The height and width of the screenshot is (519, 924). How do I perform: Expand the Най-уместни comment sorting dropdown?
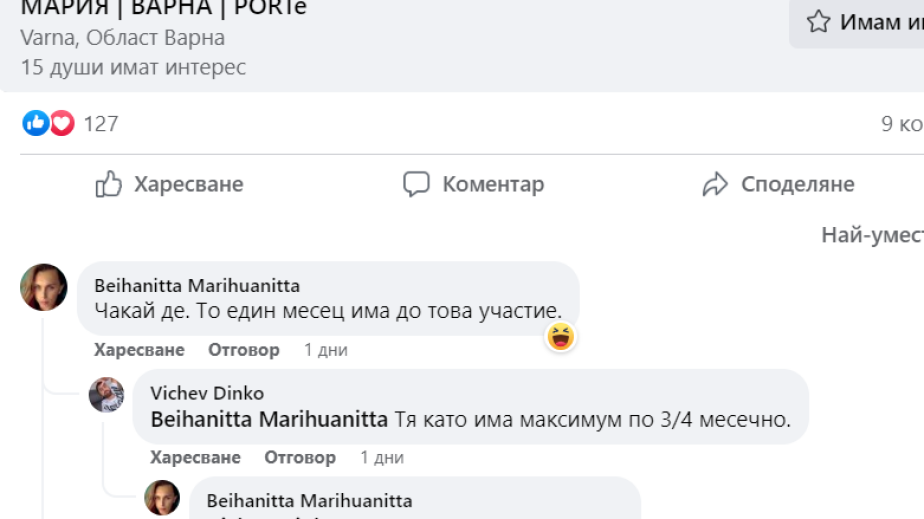click(x=872, y=235)
